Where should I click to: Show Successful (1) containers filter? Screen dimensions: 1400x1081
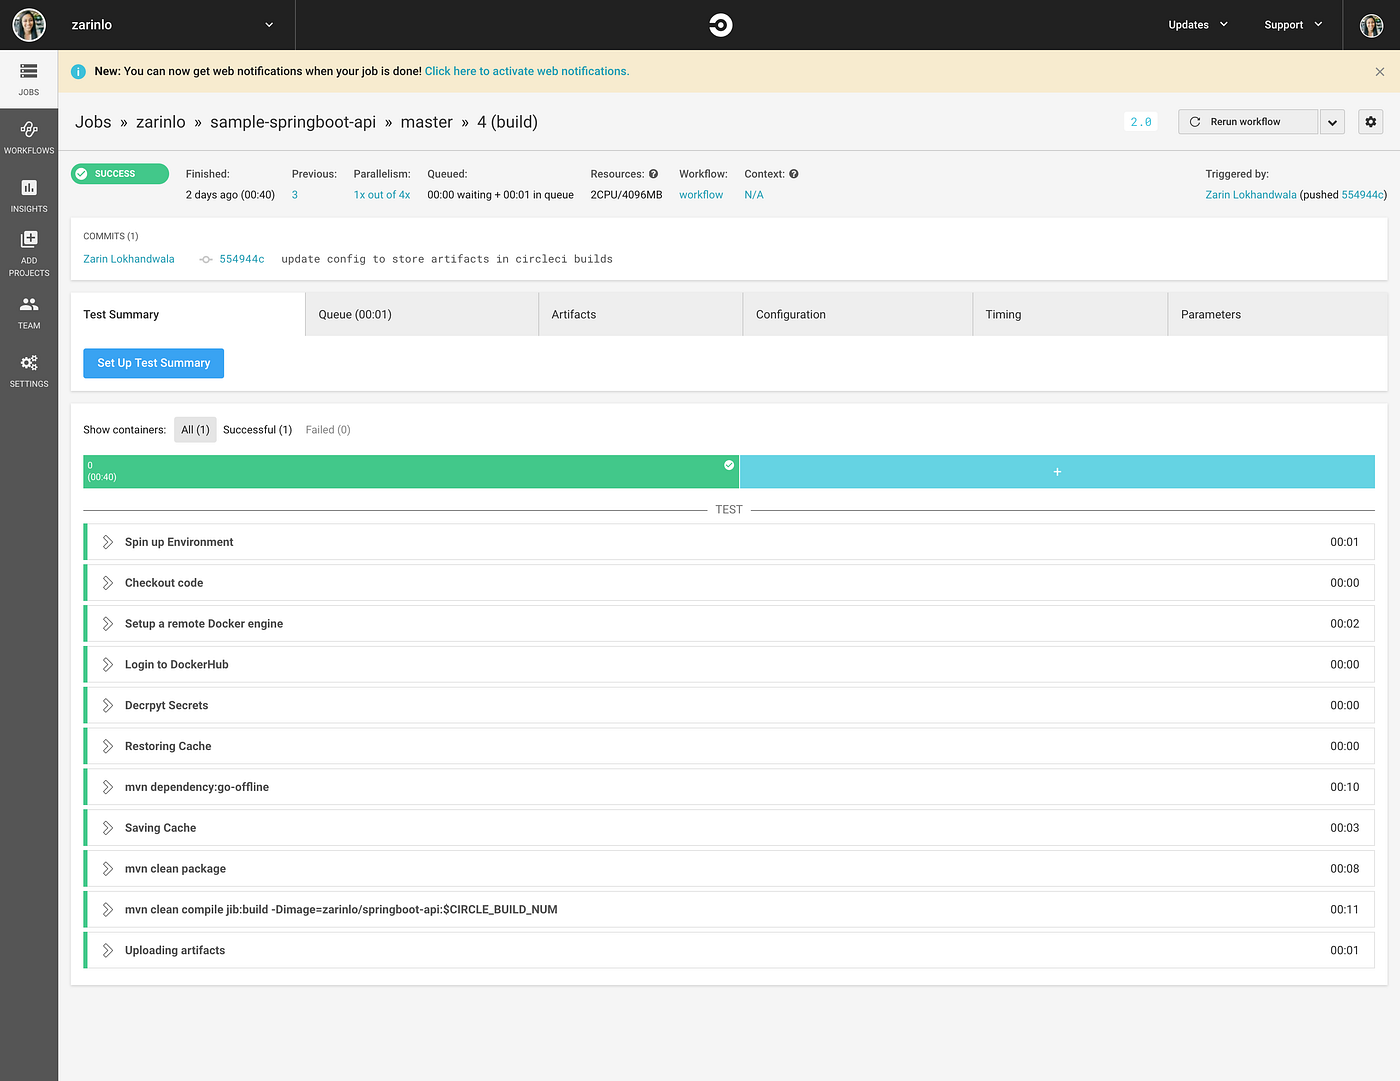pos(257,430)
